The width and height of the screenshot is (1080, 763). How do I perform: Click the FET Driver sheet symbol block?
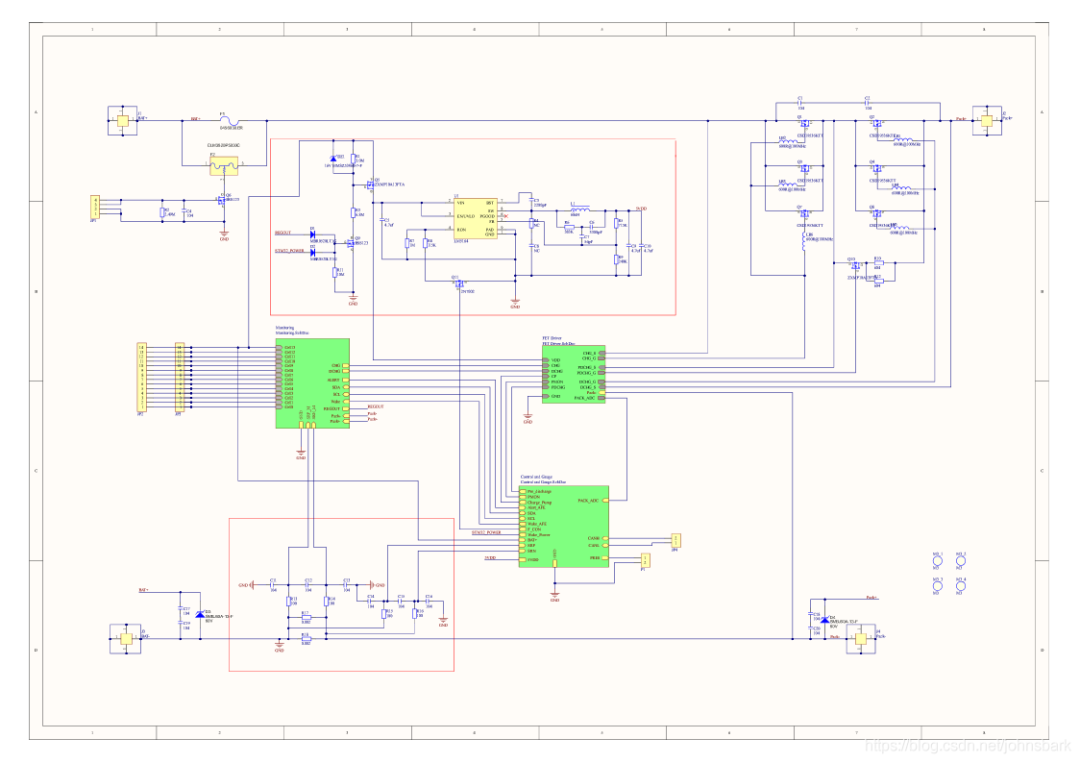pos(574,374)
